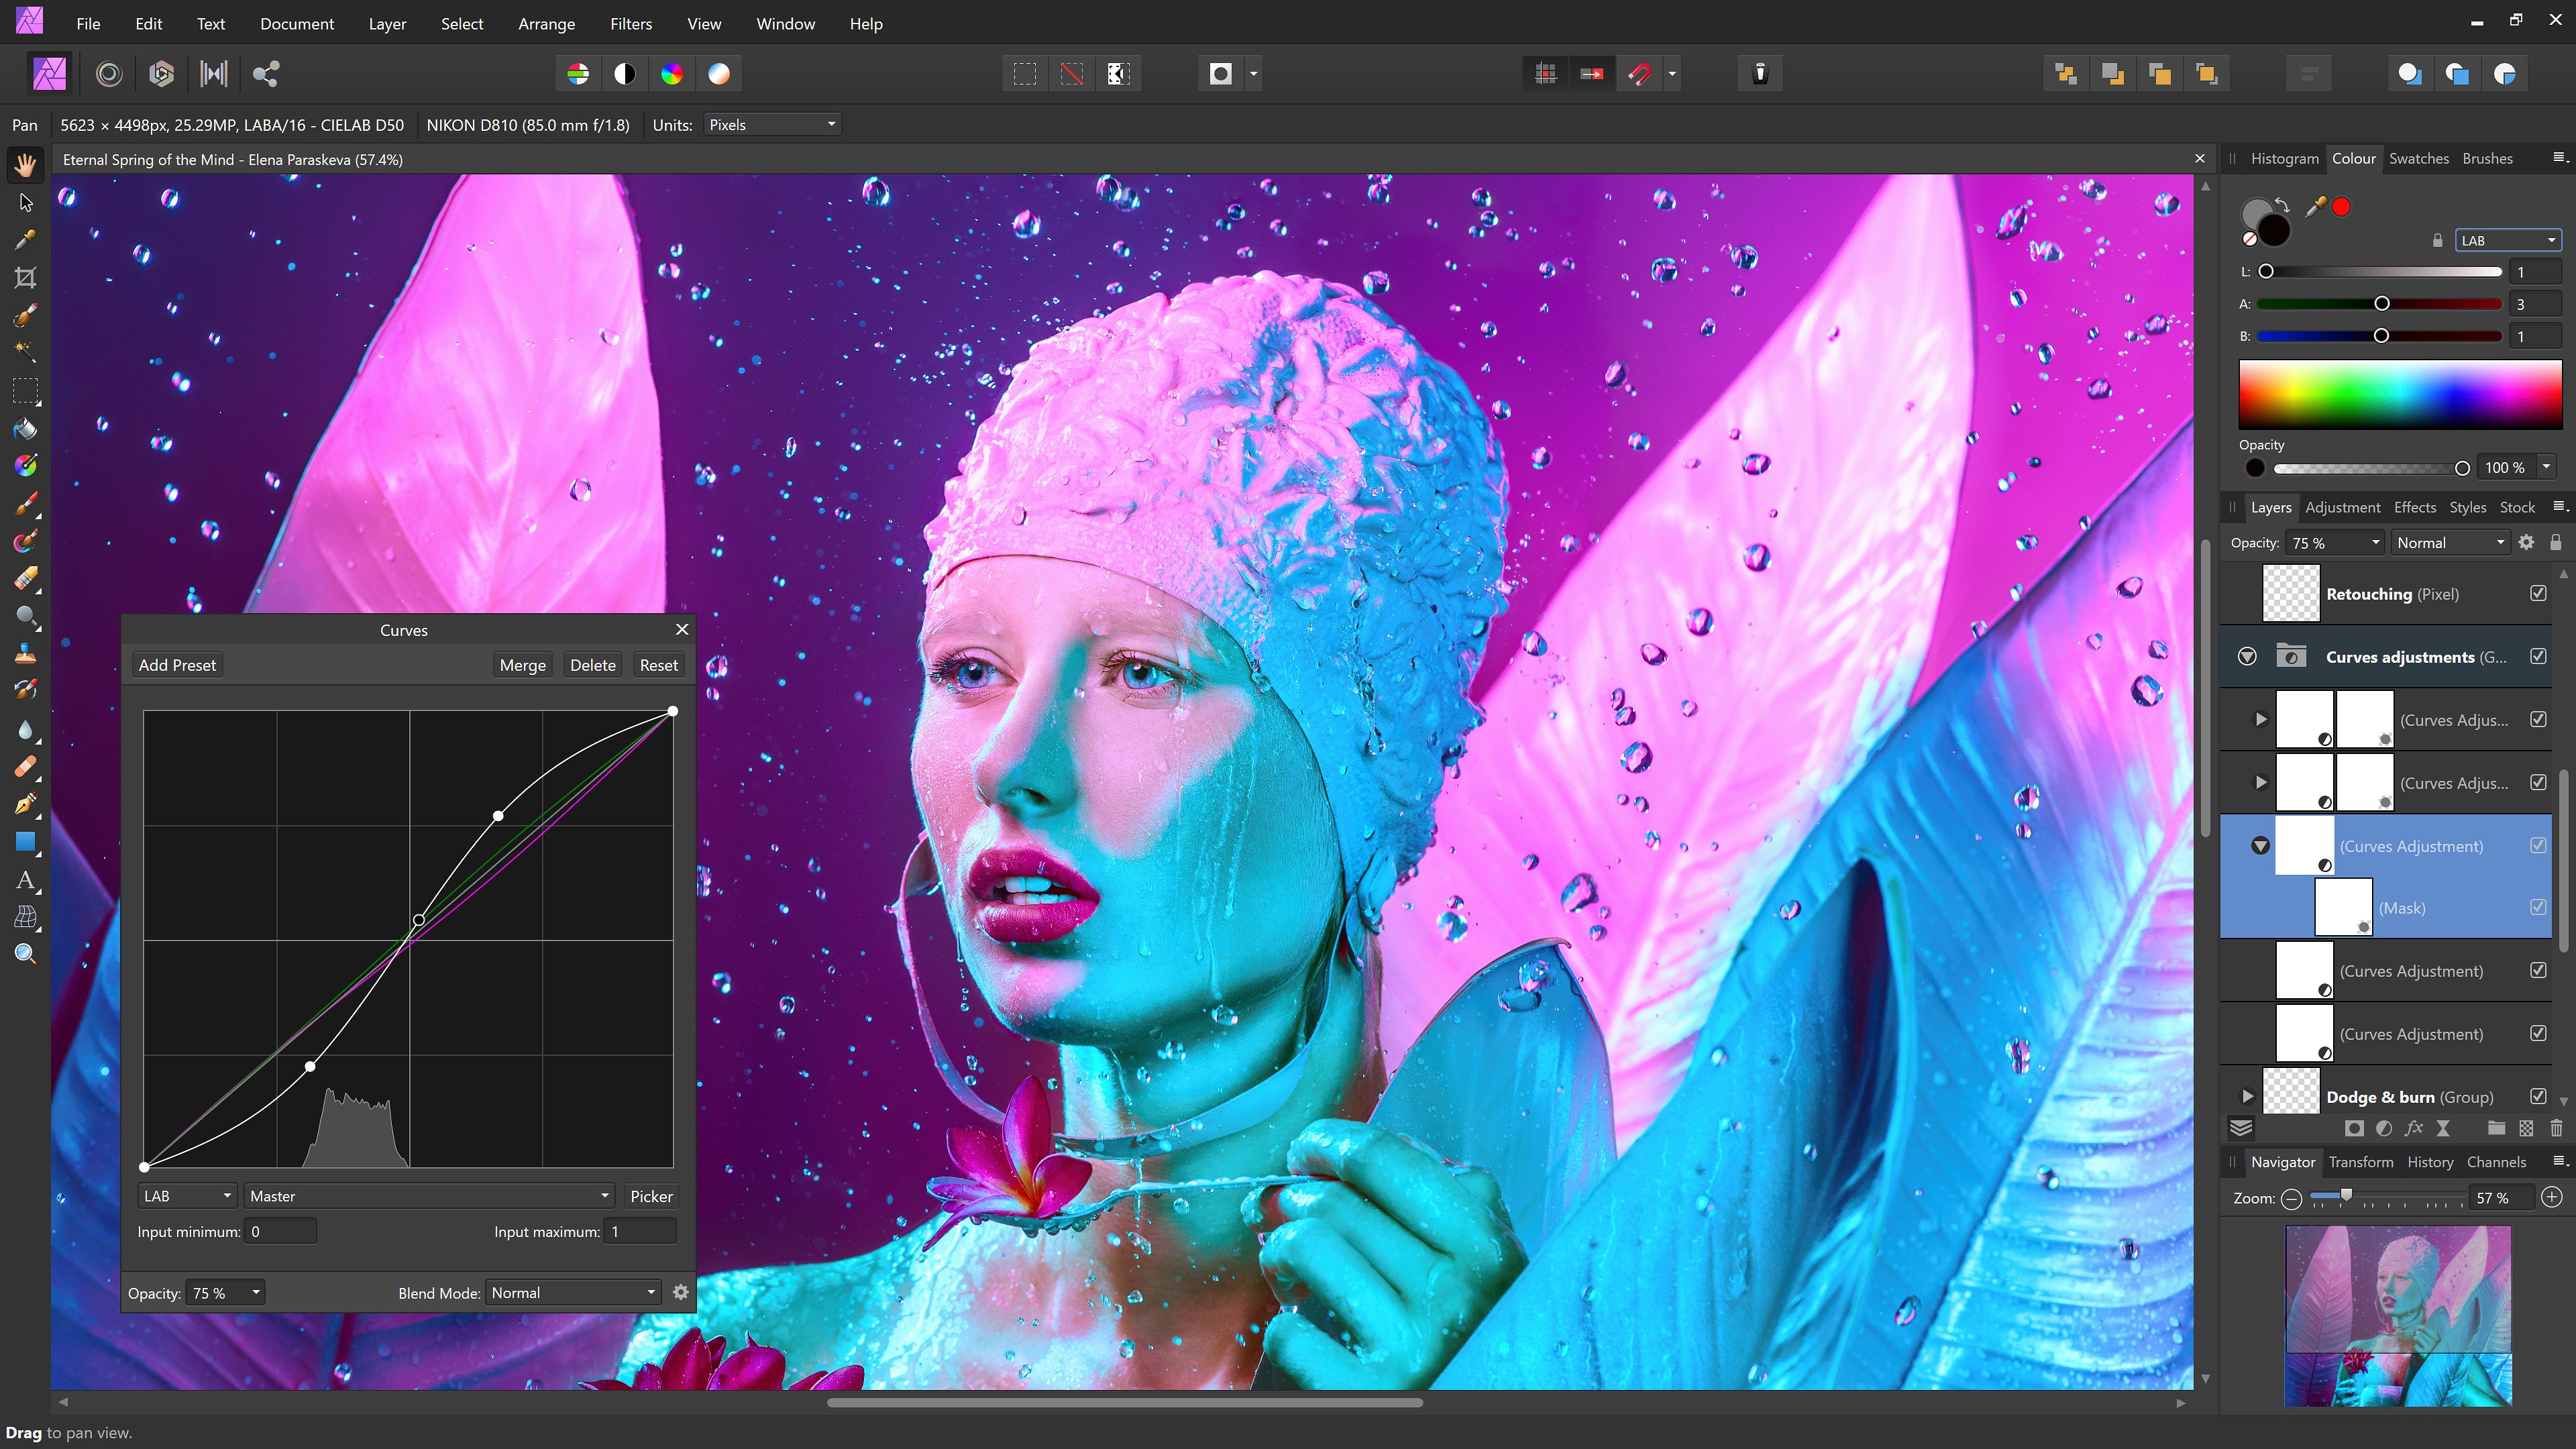Expand the Dodge & burn group
This screenshot has width=2576, height=1449.
2247,1096
